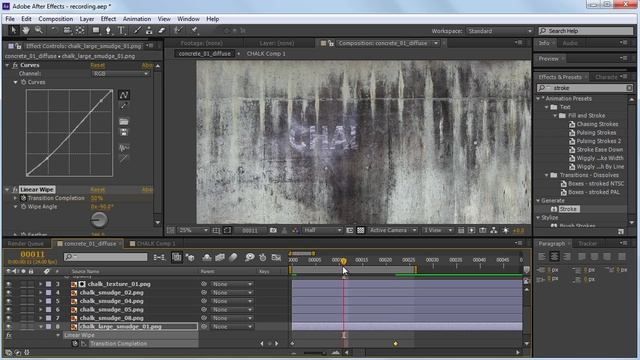Image resolution: width=640 pixels, height=360 pixels.
Task: Hide chalk_texture_01.png layer eye
Action: pyautogui.click(x=9, y=284)
